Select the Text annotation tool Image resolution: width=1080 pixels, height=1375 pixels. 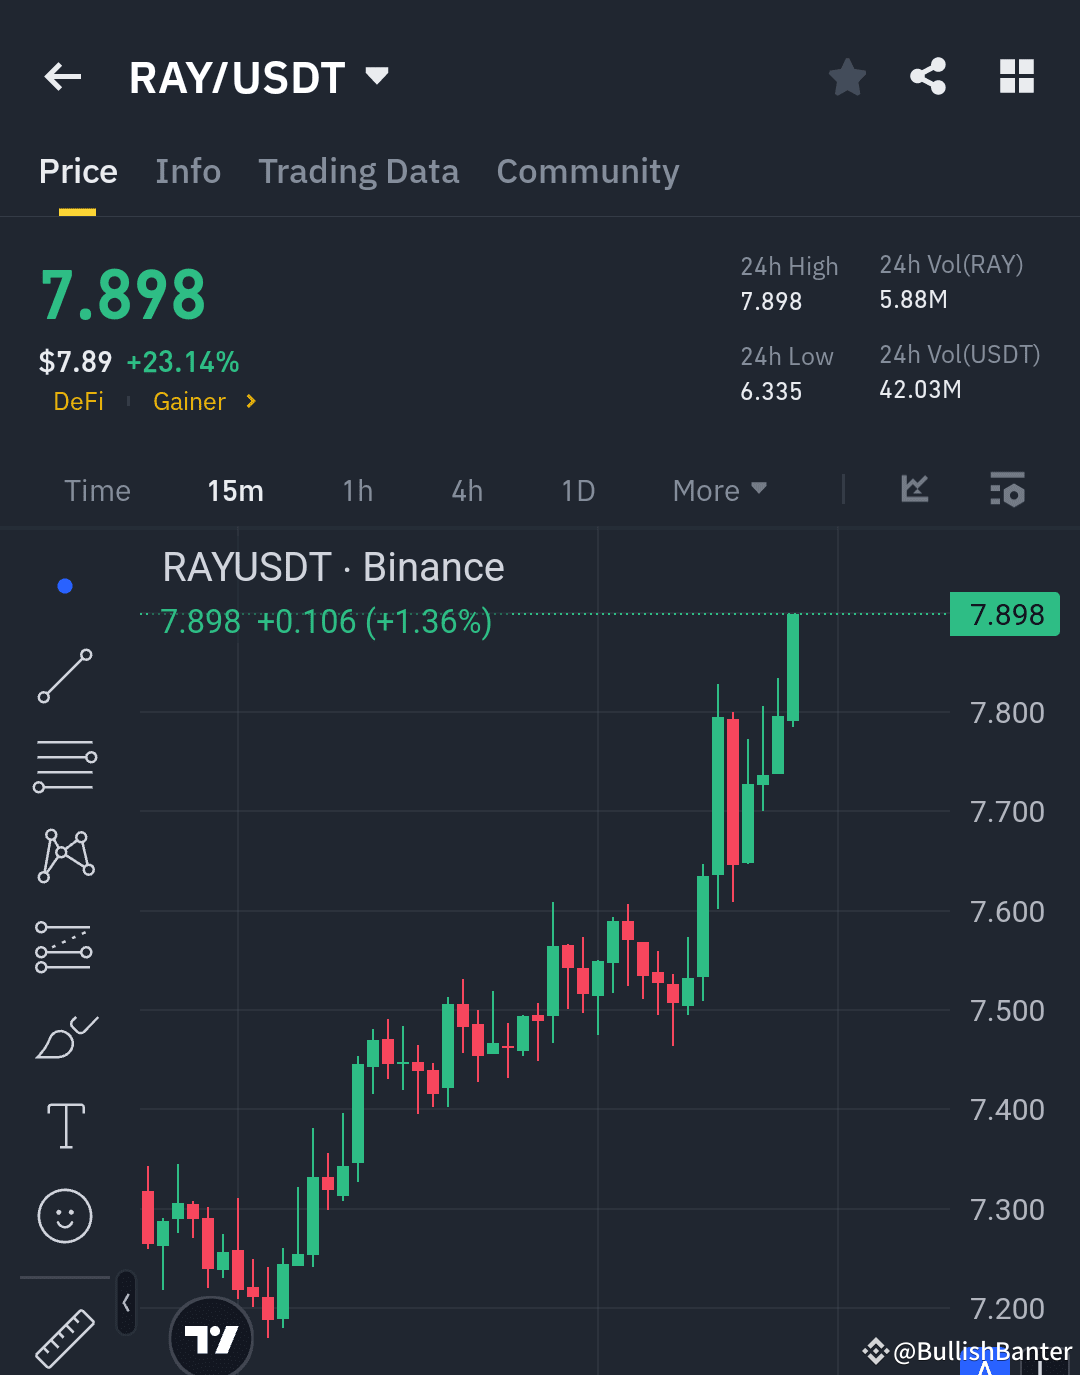click(x=66, y=1126)
